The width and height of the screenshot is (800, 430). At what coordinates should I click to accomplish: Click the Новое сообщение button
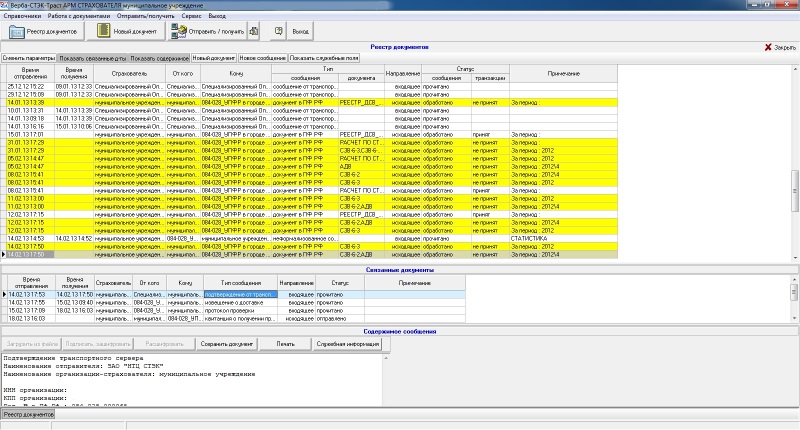tap(263, 58)
